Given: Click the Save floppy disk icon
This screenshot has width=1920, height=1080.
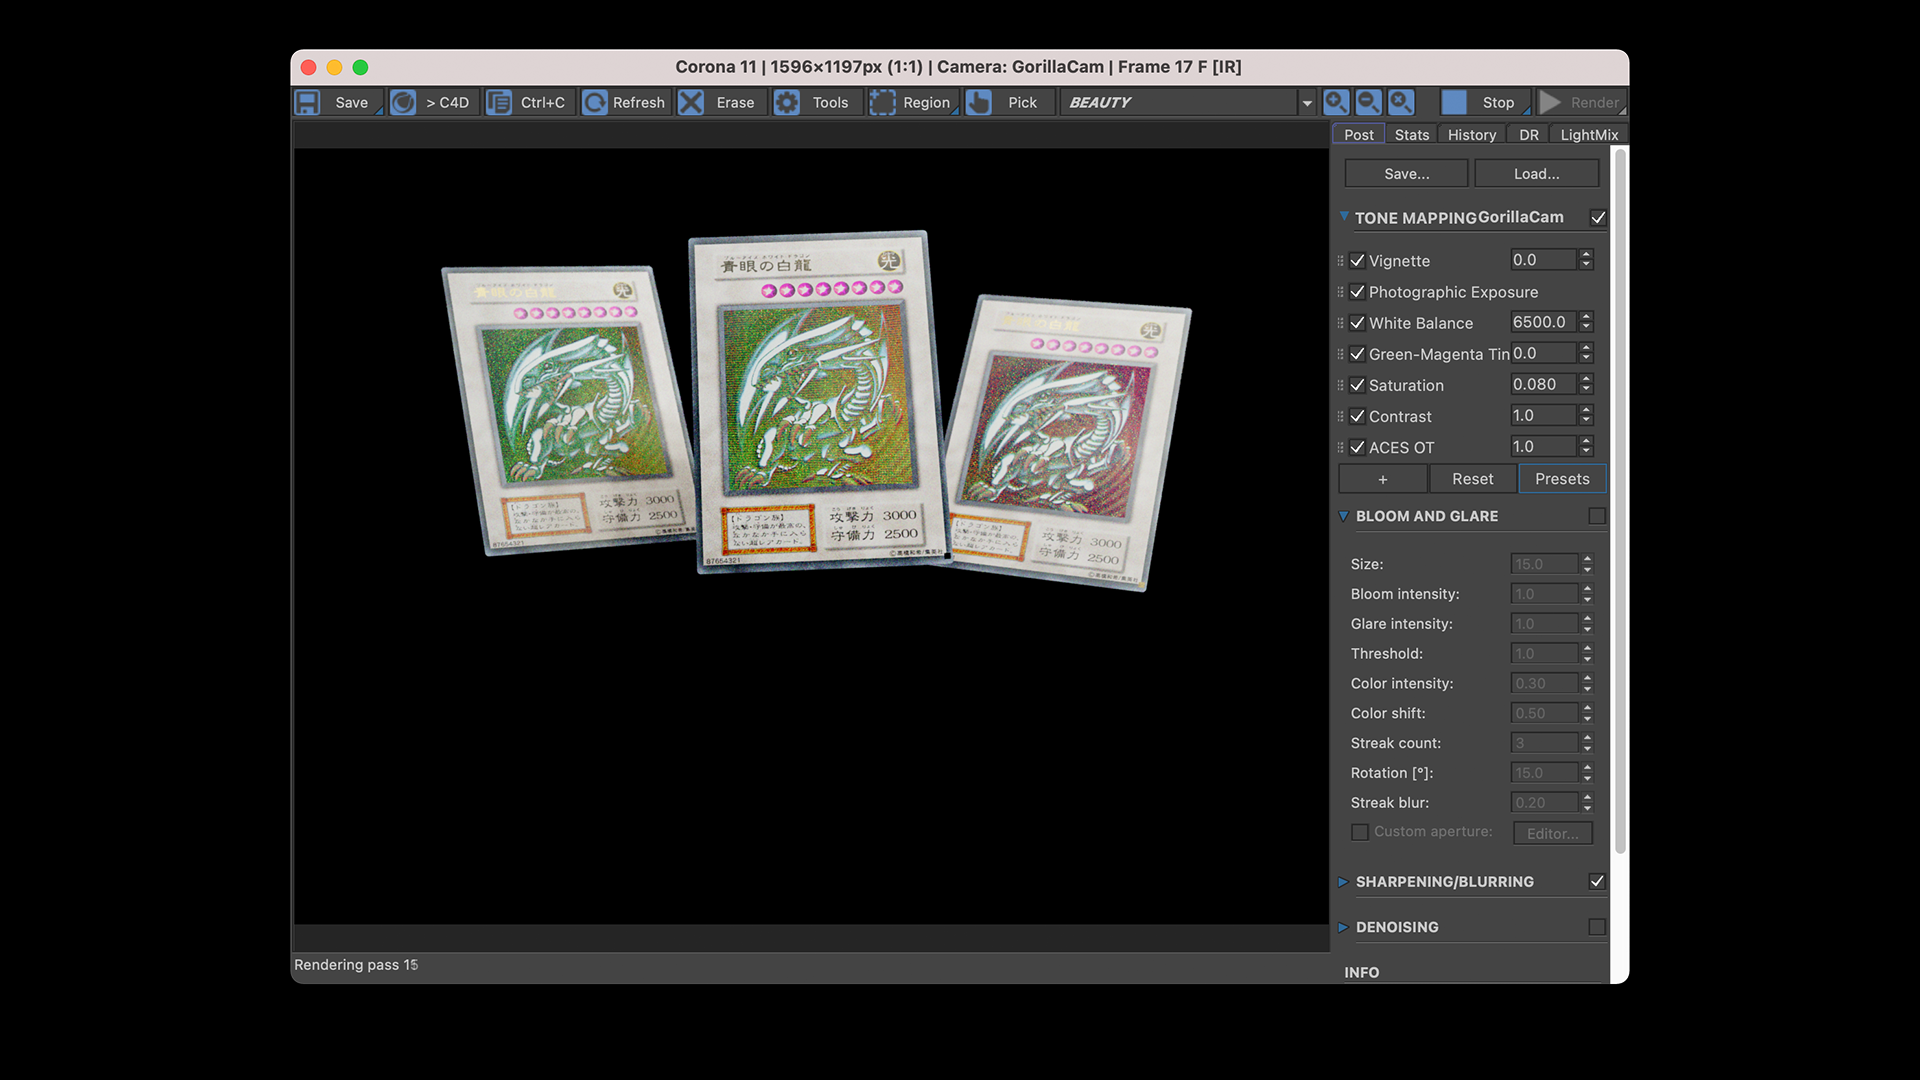Looking at the screenshot, I should 307,102.
